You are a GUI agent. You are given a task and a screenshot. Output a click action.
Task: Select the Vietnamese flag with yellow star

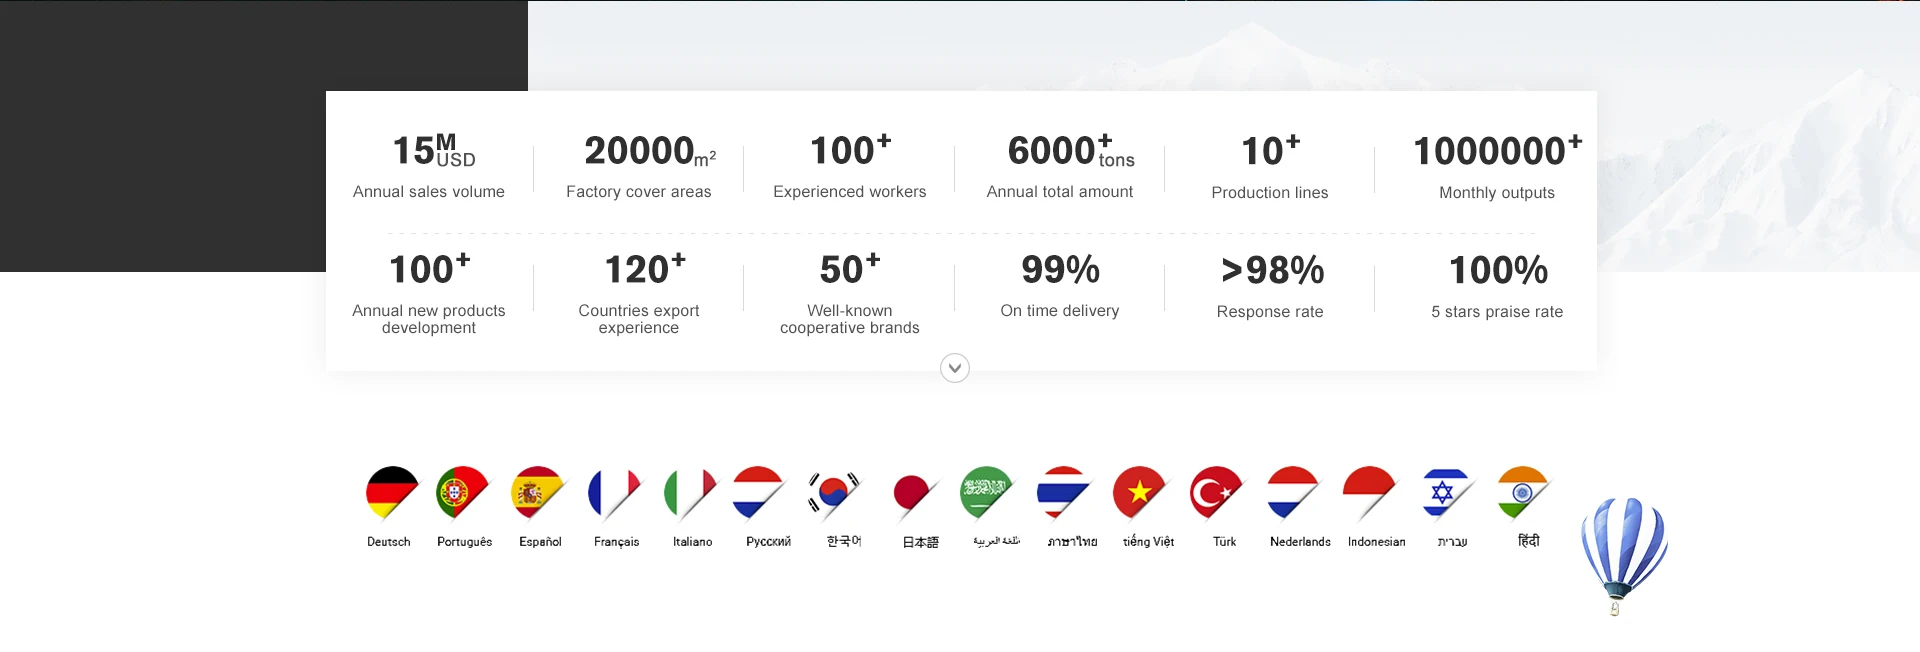tap(1140, 493)
